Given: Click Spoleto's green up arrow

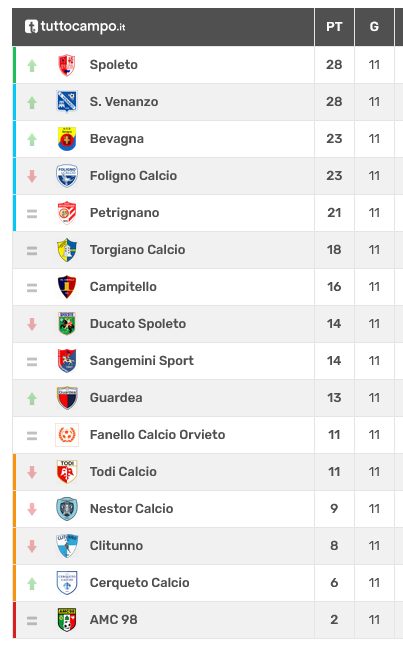Looking at the screenshot, I should tap(32, 65).
